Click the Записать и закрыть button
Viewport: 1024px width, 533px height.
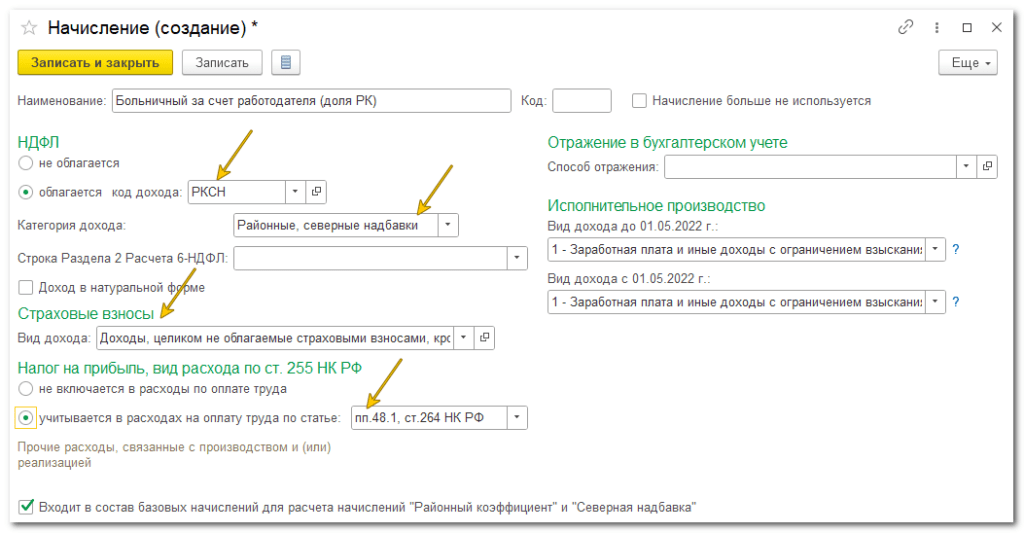coord(95,63)
